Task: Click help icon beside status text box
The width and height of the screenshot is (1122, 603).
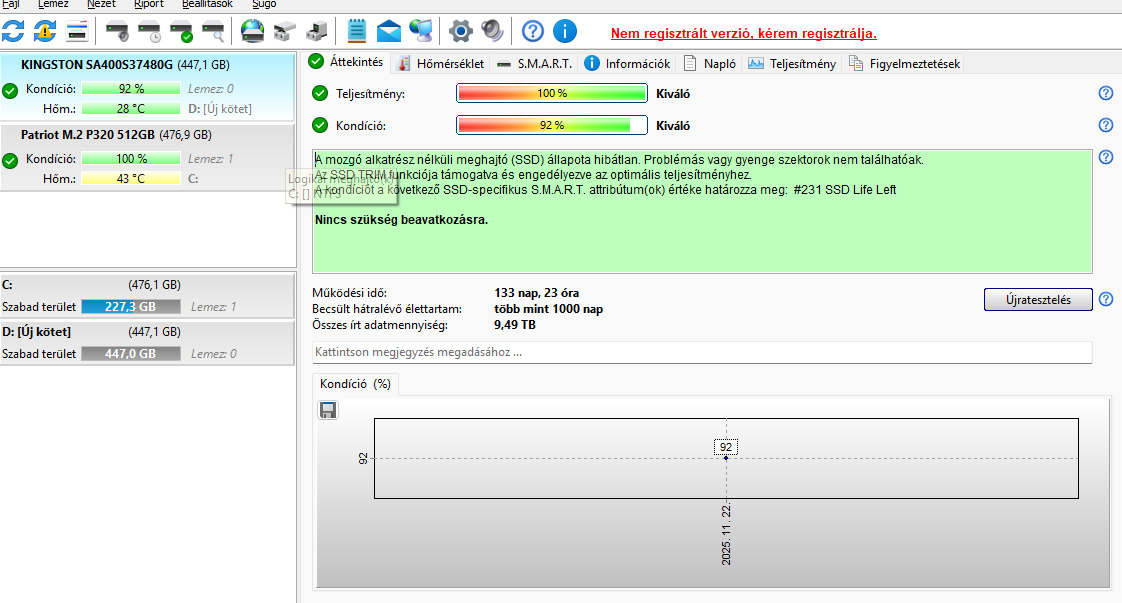Action: click(1106, 157)
